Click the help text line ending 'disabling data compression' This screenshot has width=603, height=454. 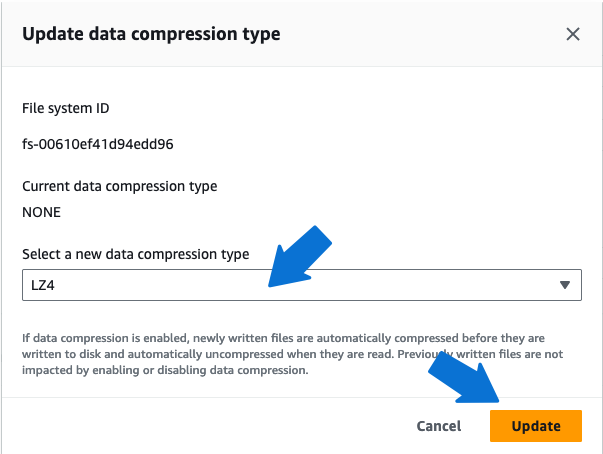pos(165,370)
